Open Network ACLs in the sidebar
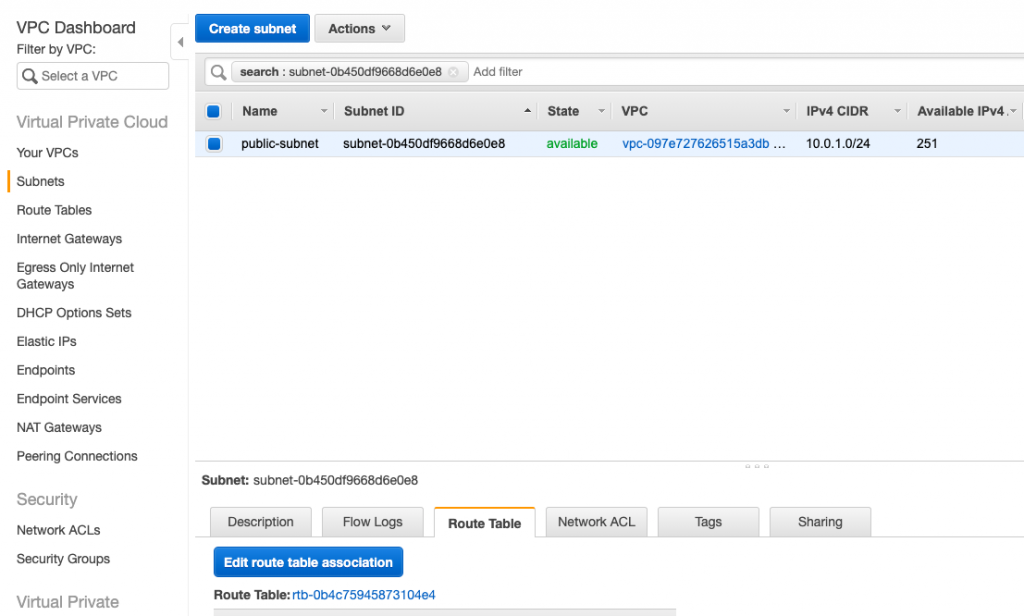The image size is (1024, 616). 59,530
